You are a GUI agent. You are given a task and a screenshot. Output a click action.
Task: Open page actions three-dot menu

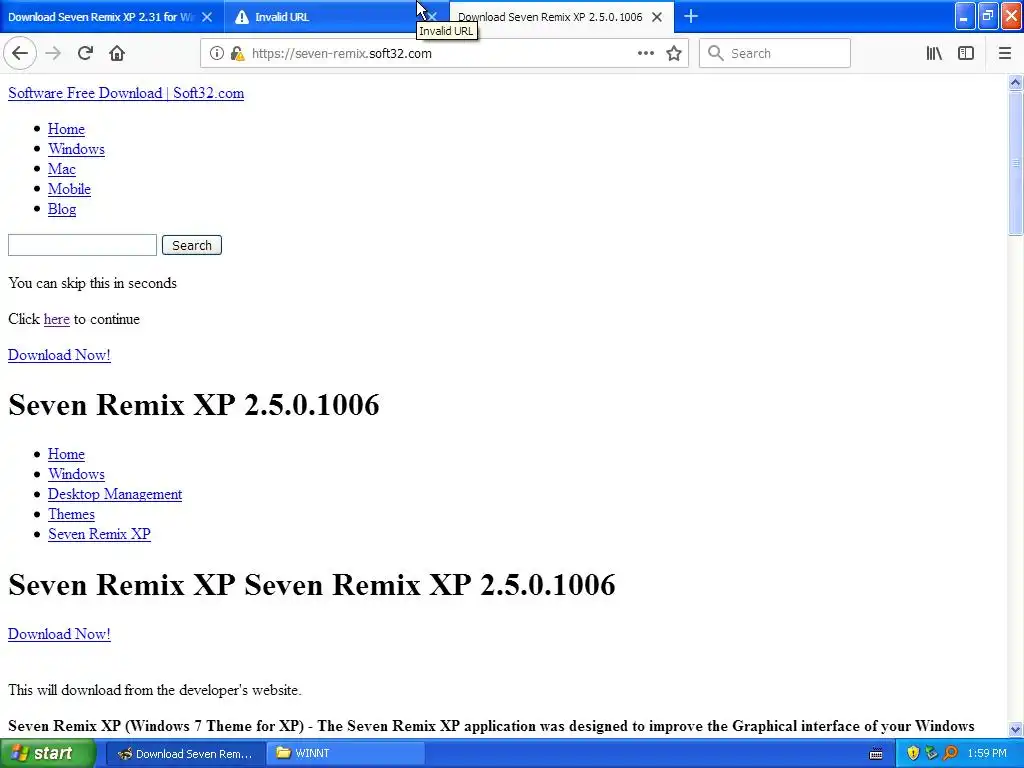pos(646,54)
